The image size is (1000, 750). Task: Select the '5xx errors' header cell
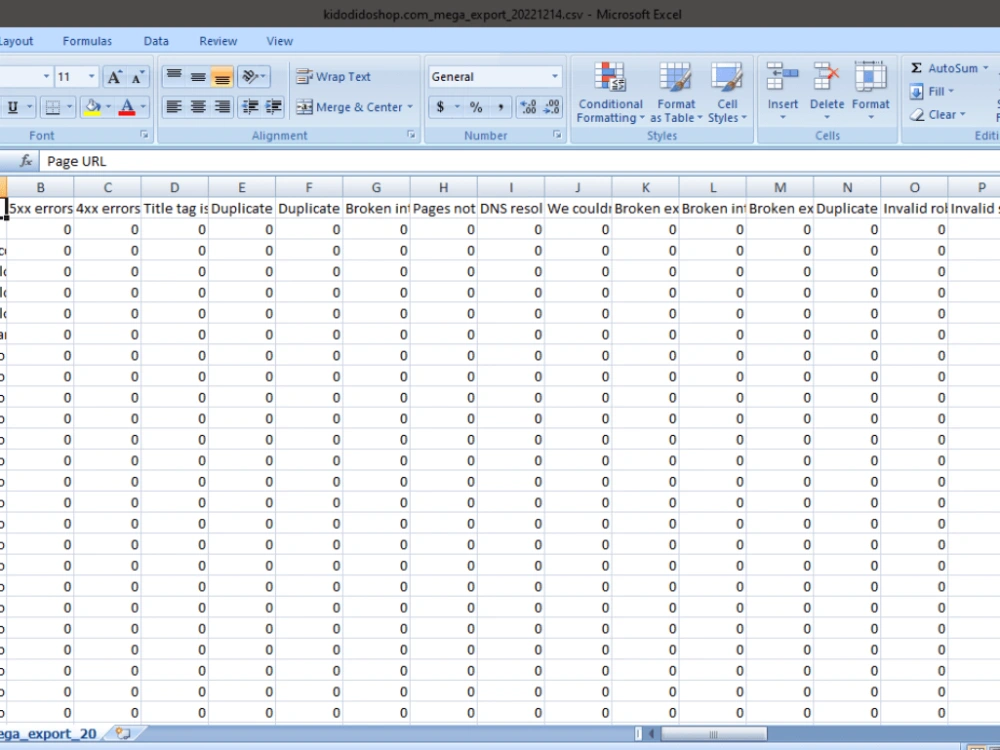[40, 209]
